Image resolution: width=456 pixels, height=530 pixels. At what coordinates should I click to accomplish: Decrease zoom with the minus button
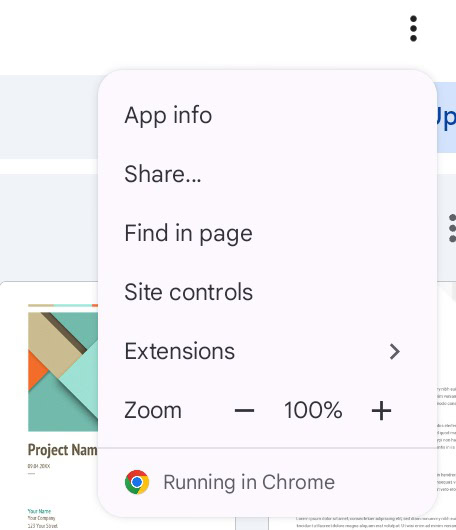[244, 411]
